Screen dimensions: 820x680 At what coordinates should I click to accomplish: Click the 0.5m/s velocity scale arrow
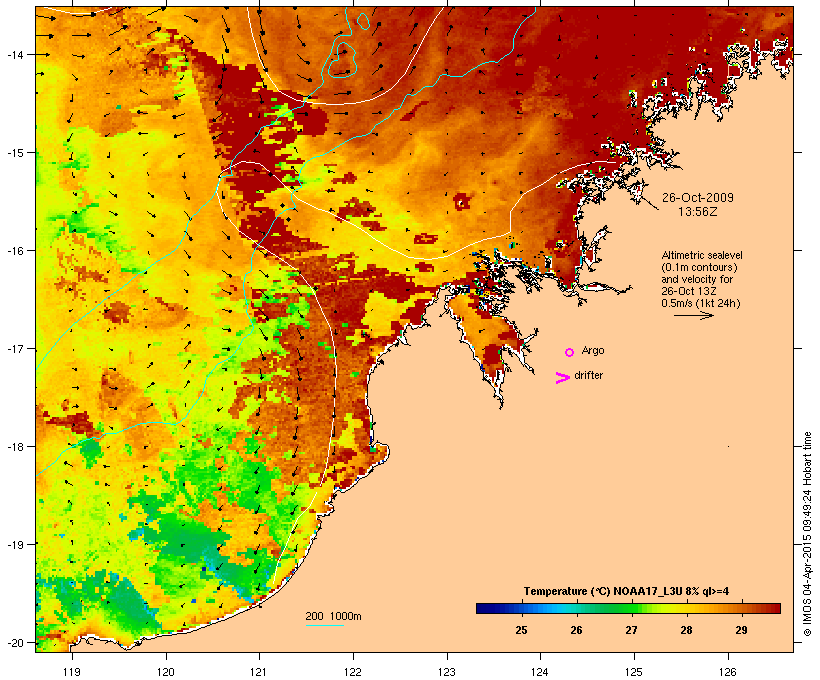pyautogui.click(x=693, y=315)
